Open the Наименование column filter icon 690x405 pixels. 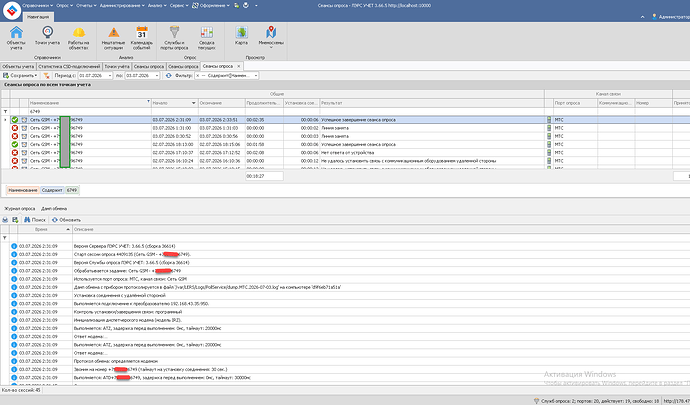click(148, 101)
